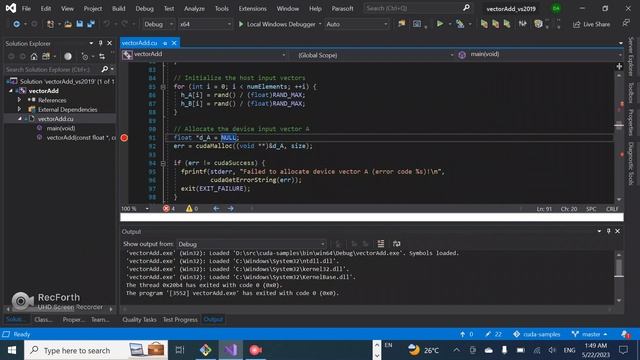This screenshot has width=640, height=360.
Task: Click the Open File folder icon
Action: (68, 24)
